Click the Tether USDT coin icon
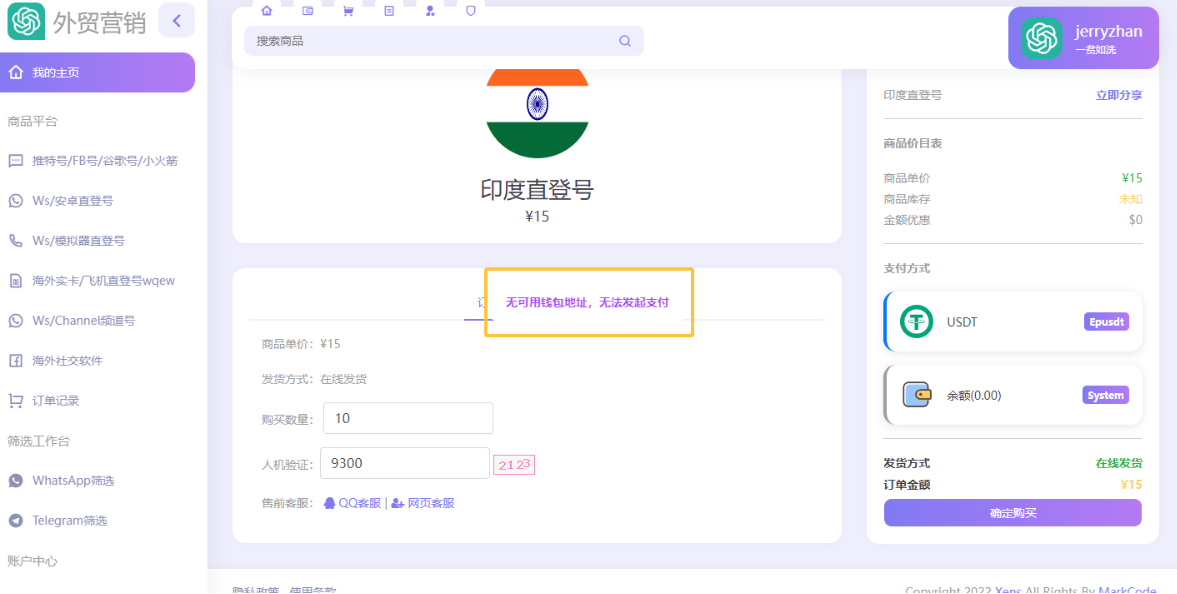1177x594 pixels. point(917,321)
